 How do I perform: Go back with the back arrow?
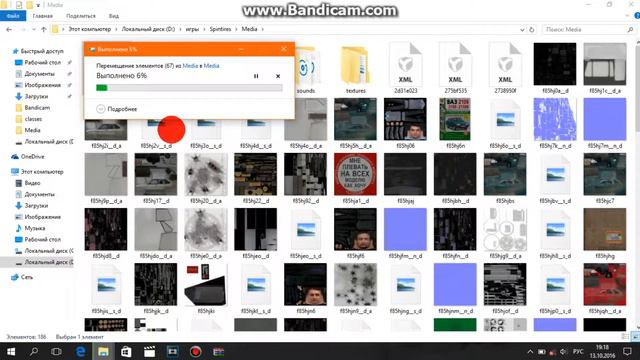coord(9,29)
